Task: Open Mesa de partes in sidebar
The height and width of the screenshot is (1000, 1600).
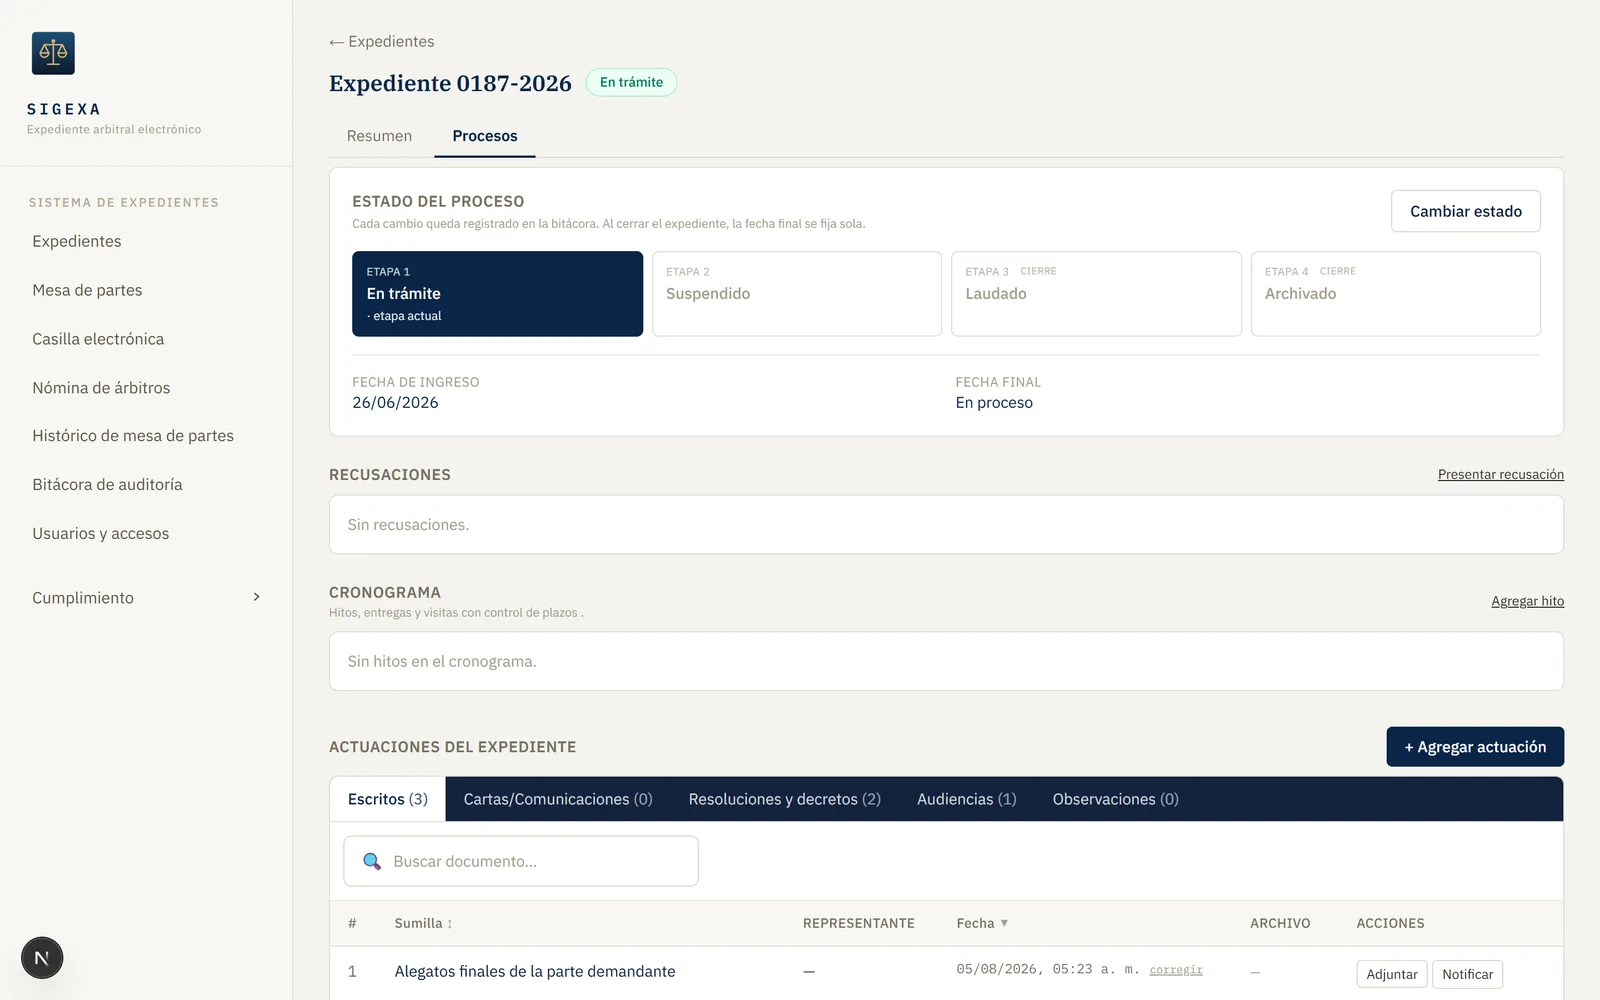Action: 87,290
